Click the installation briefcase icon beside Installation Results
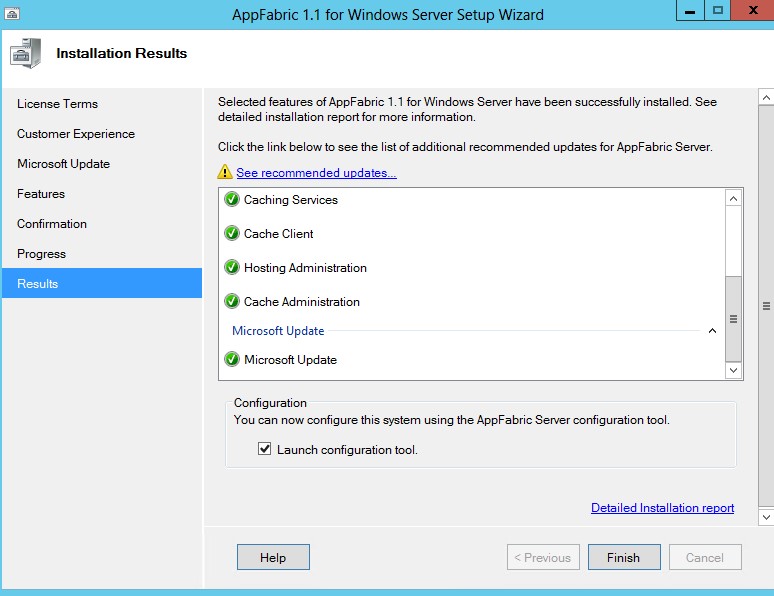 click(x=25, y=53)
